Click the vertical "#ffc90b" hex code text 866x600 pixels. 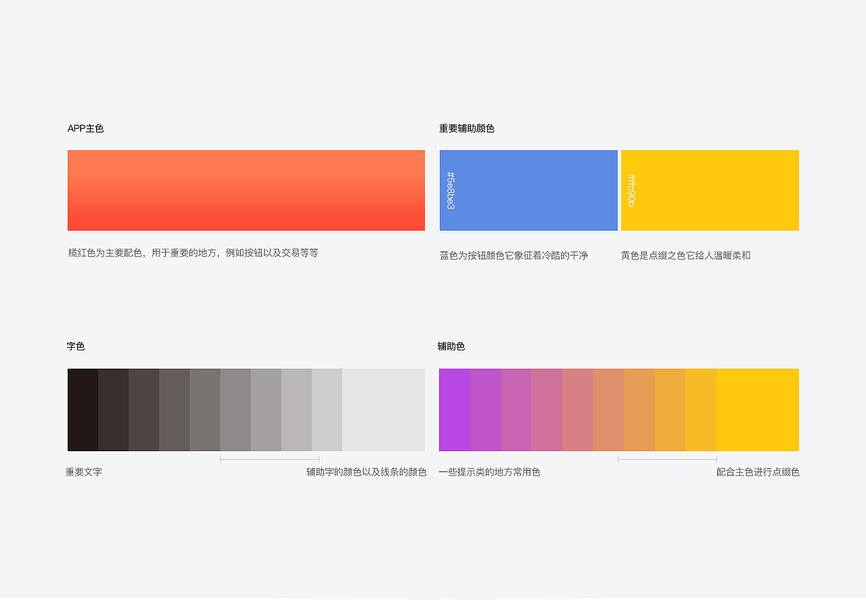[631, 190]
